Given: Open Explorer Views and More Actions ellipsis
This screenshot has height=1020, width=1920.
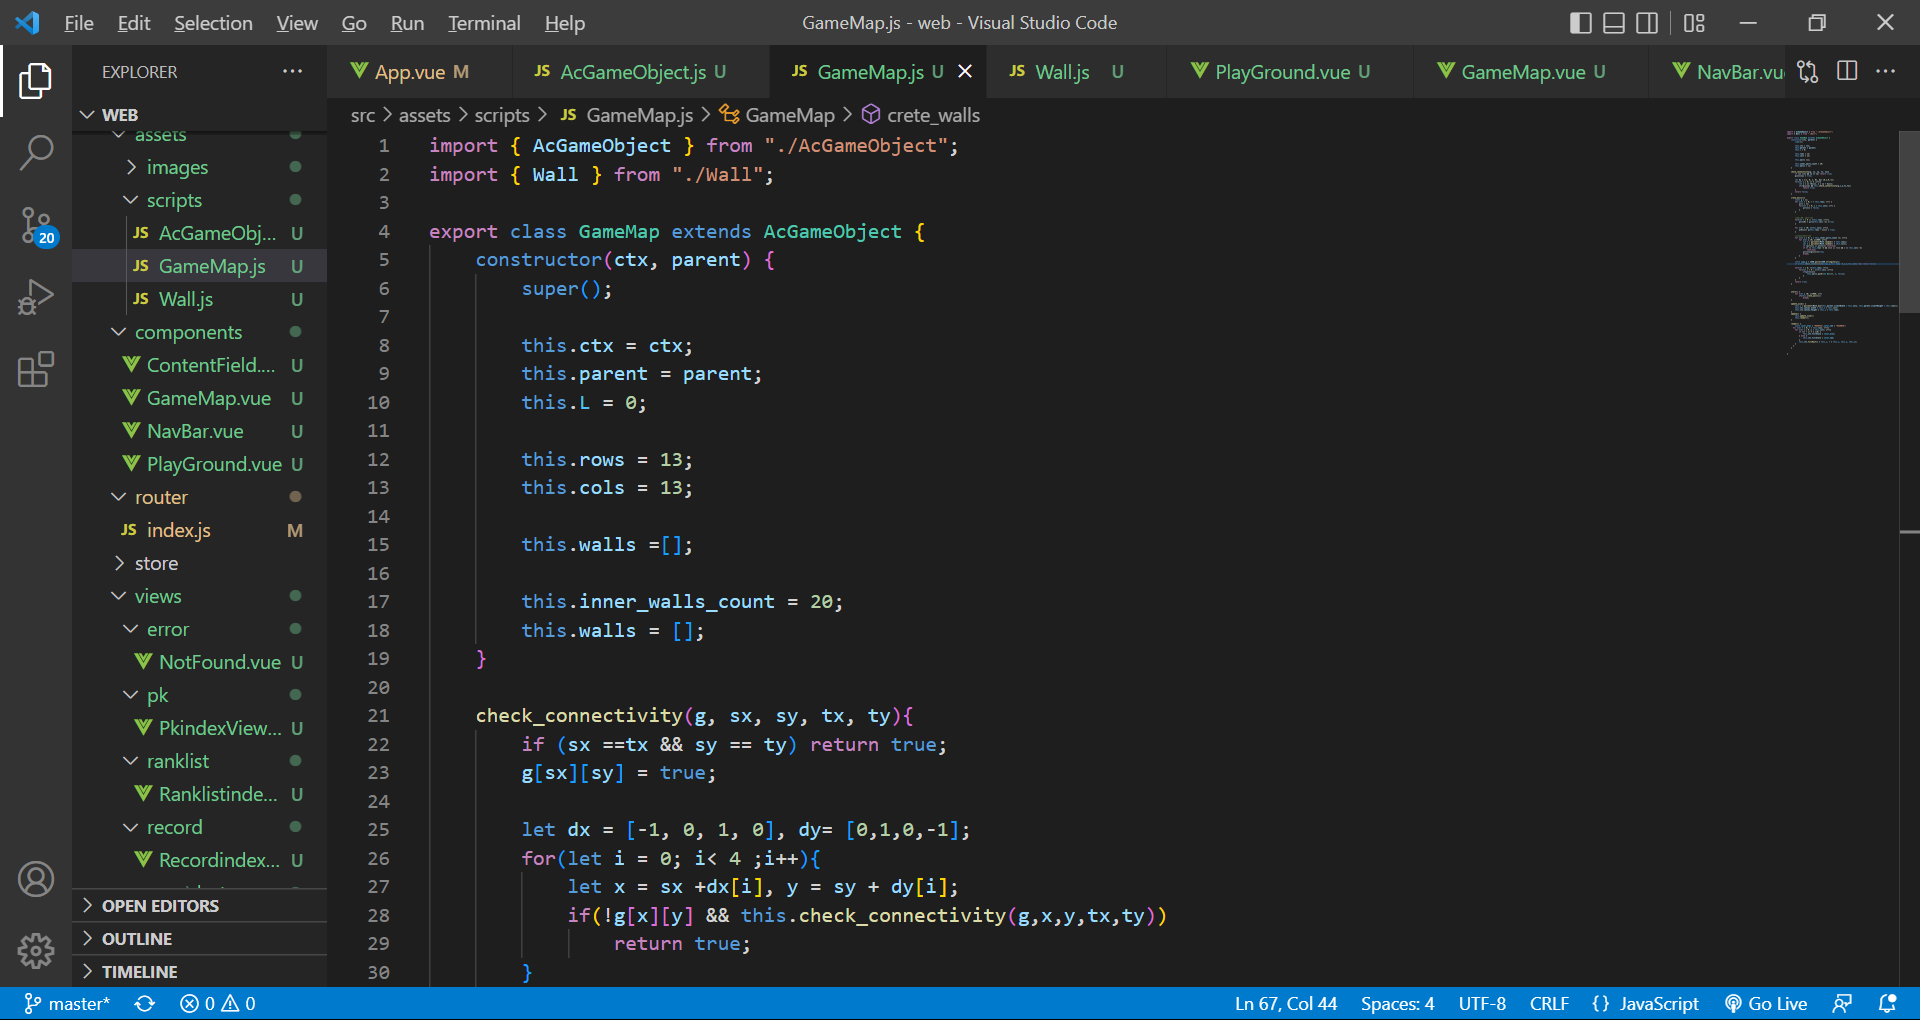Looking at the screenshot, I should (x=292, y=72).
